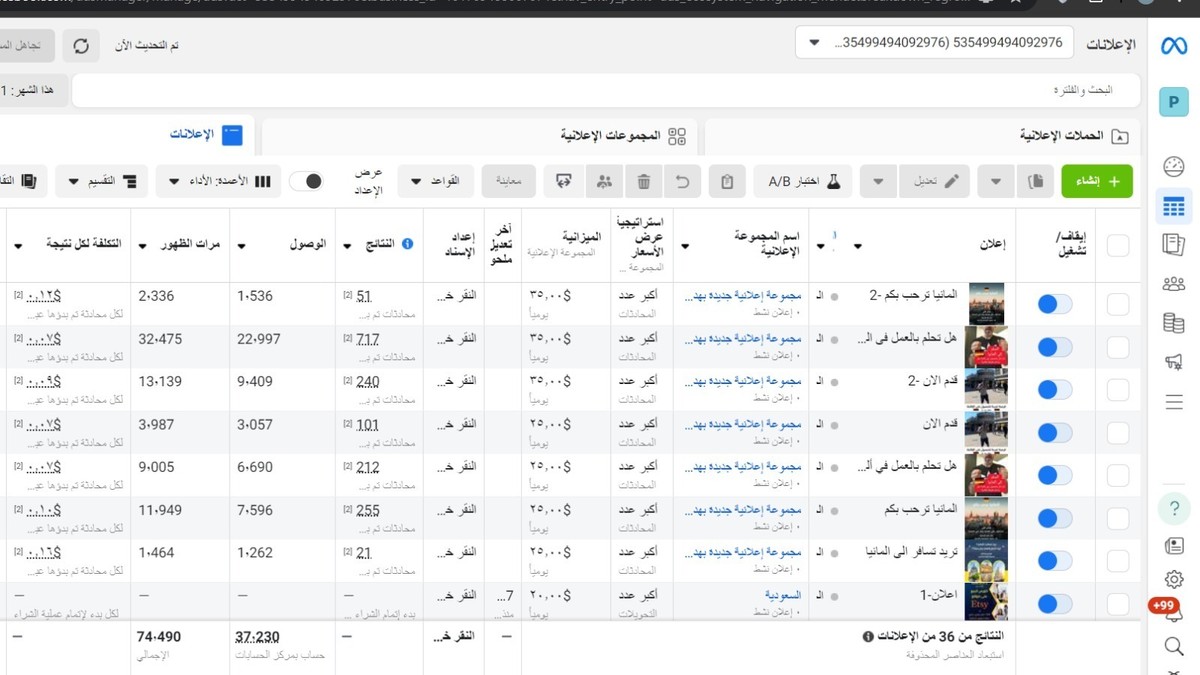The width and height of the screenshot is (1200, 675).
Task: Click the audience people icon in toolbar
Action: [x=604, y=181]
